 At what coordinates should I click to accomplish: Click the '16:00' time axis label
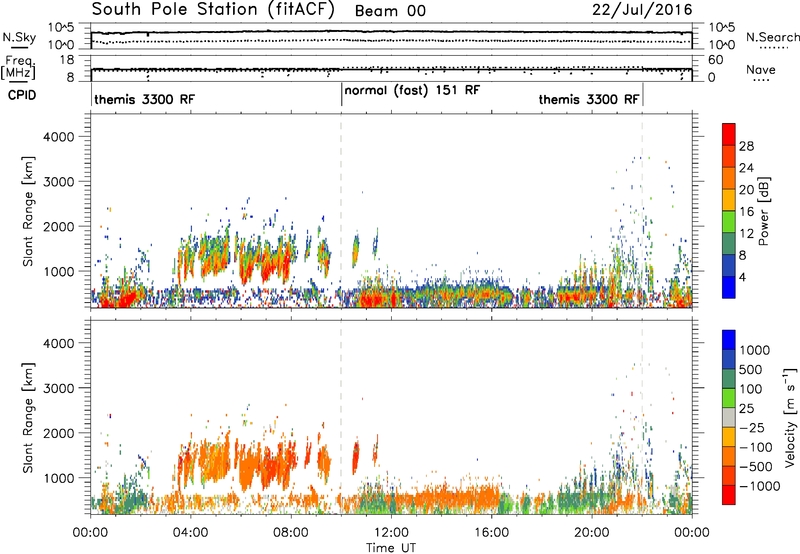(491, 533)
